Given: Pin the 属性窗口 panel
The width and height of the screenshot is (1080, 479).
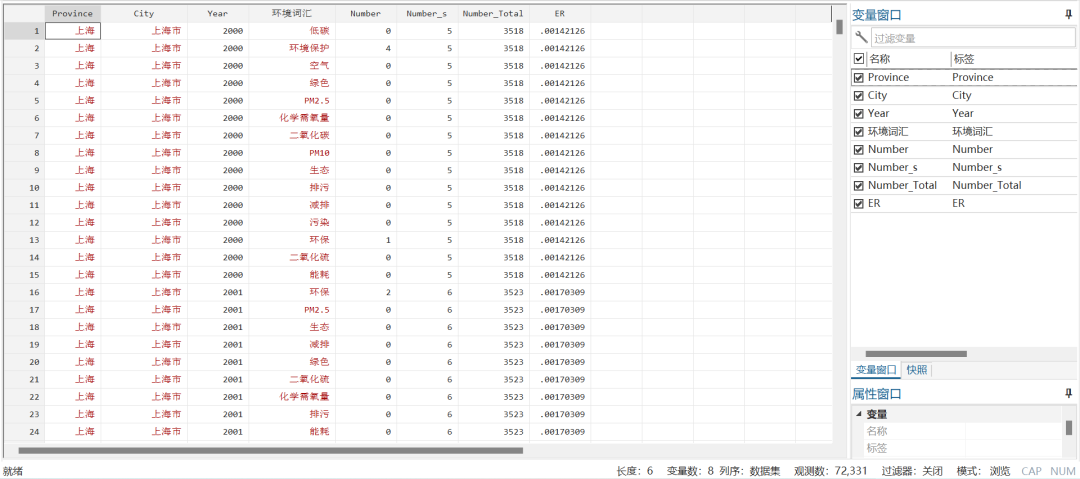Looking at the screenshot, I should tap(1068, 394).
